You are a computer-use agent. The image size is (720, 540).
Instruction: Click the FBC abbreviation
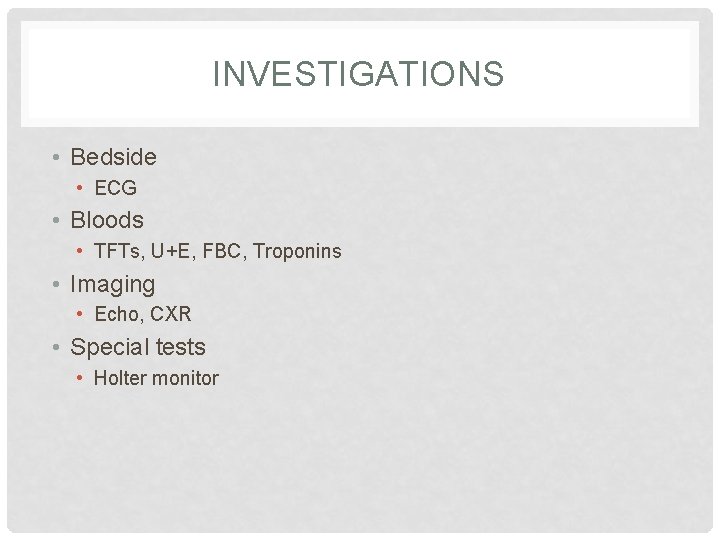coord(223,251)
